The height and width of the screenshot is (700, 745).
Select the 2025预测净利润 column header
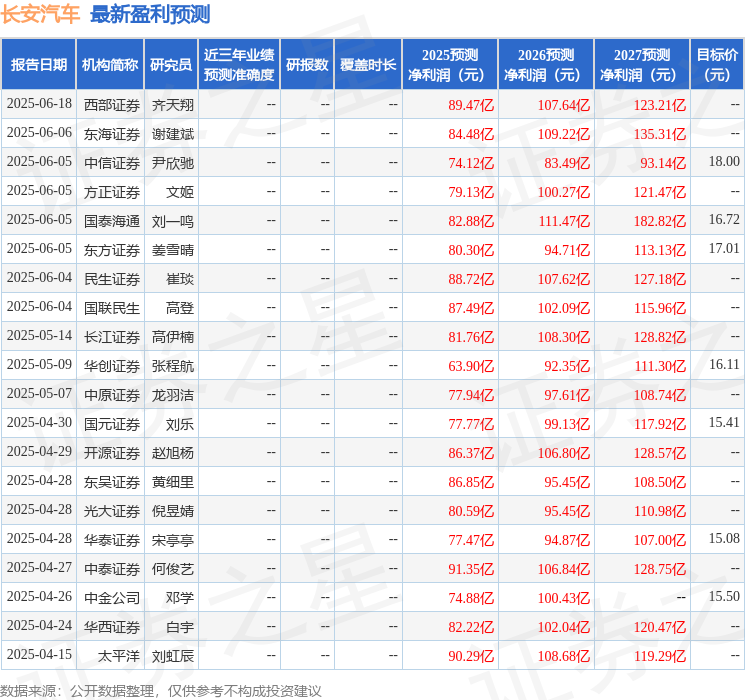click(450, 64)
